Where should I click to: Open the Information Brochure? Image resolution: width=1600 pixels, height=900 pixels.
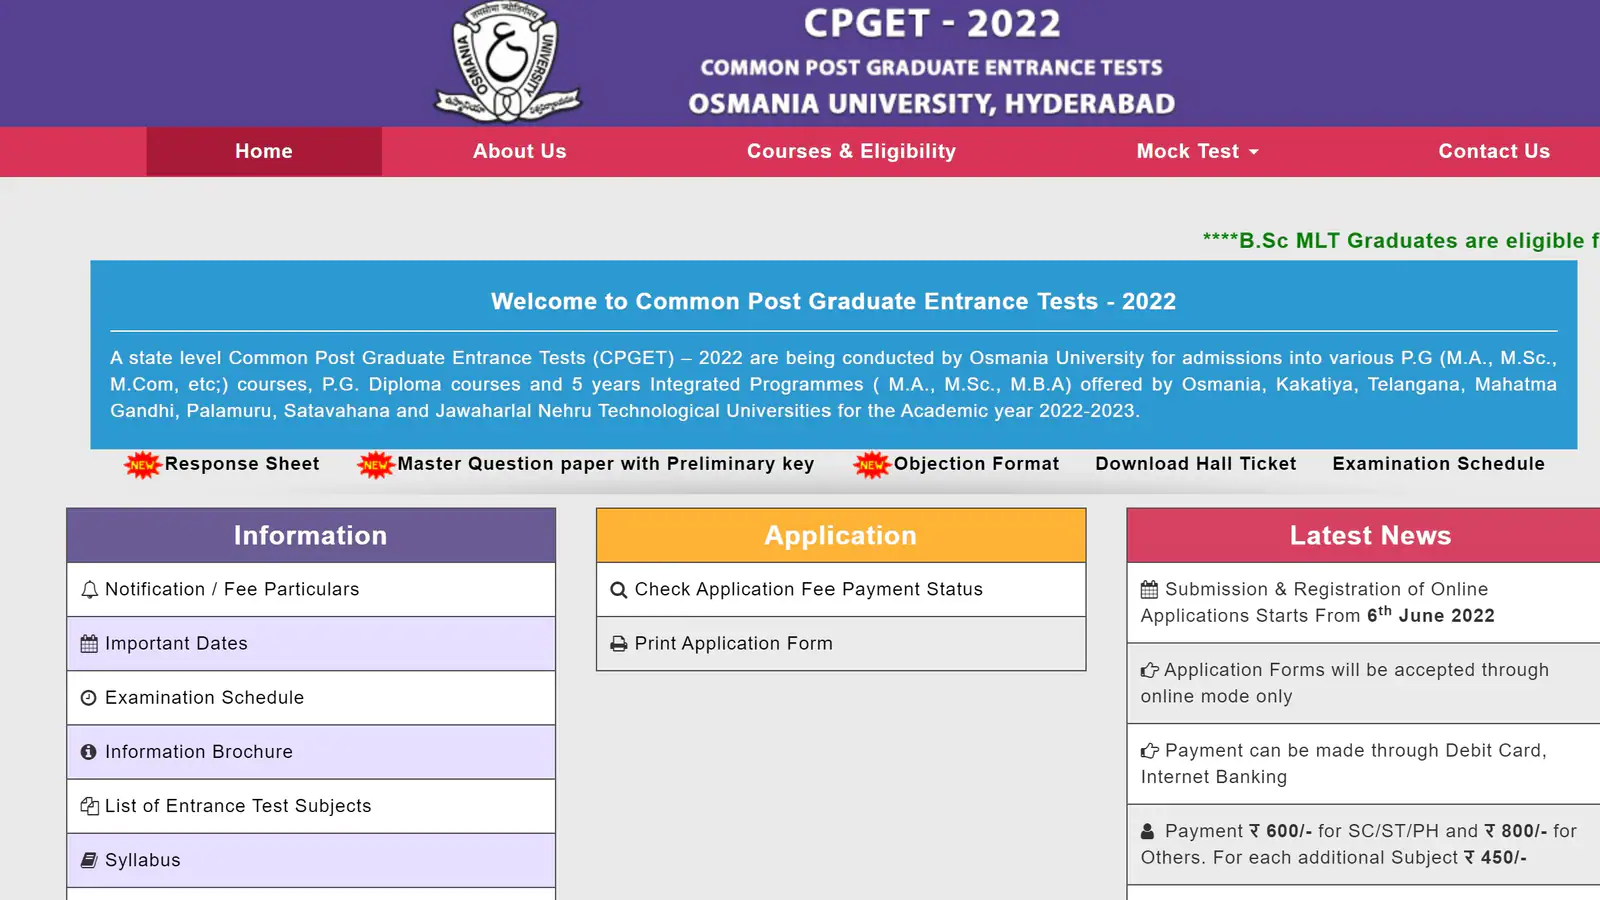tap(311, 752)
